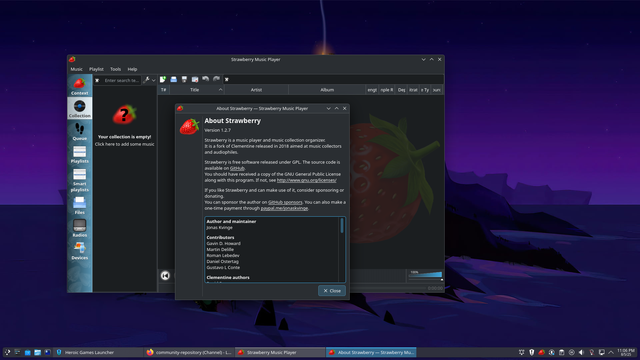The width and height of the screenshot is (640, 360).
Task: Switch to Strawberry Music Player taskbar entry
Action: 280,352
